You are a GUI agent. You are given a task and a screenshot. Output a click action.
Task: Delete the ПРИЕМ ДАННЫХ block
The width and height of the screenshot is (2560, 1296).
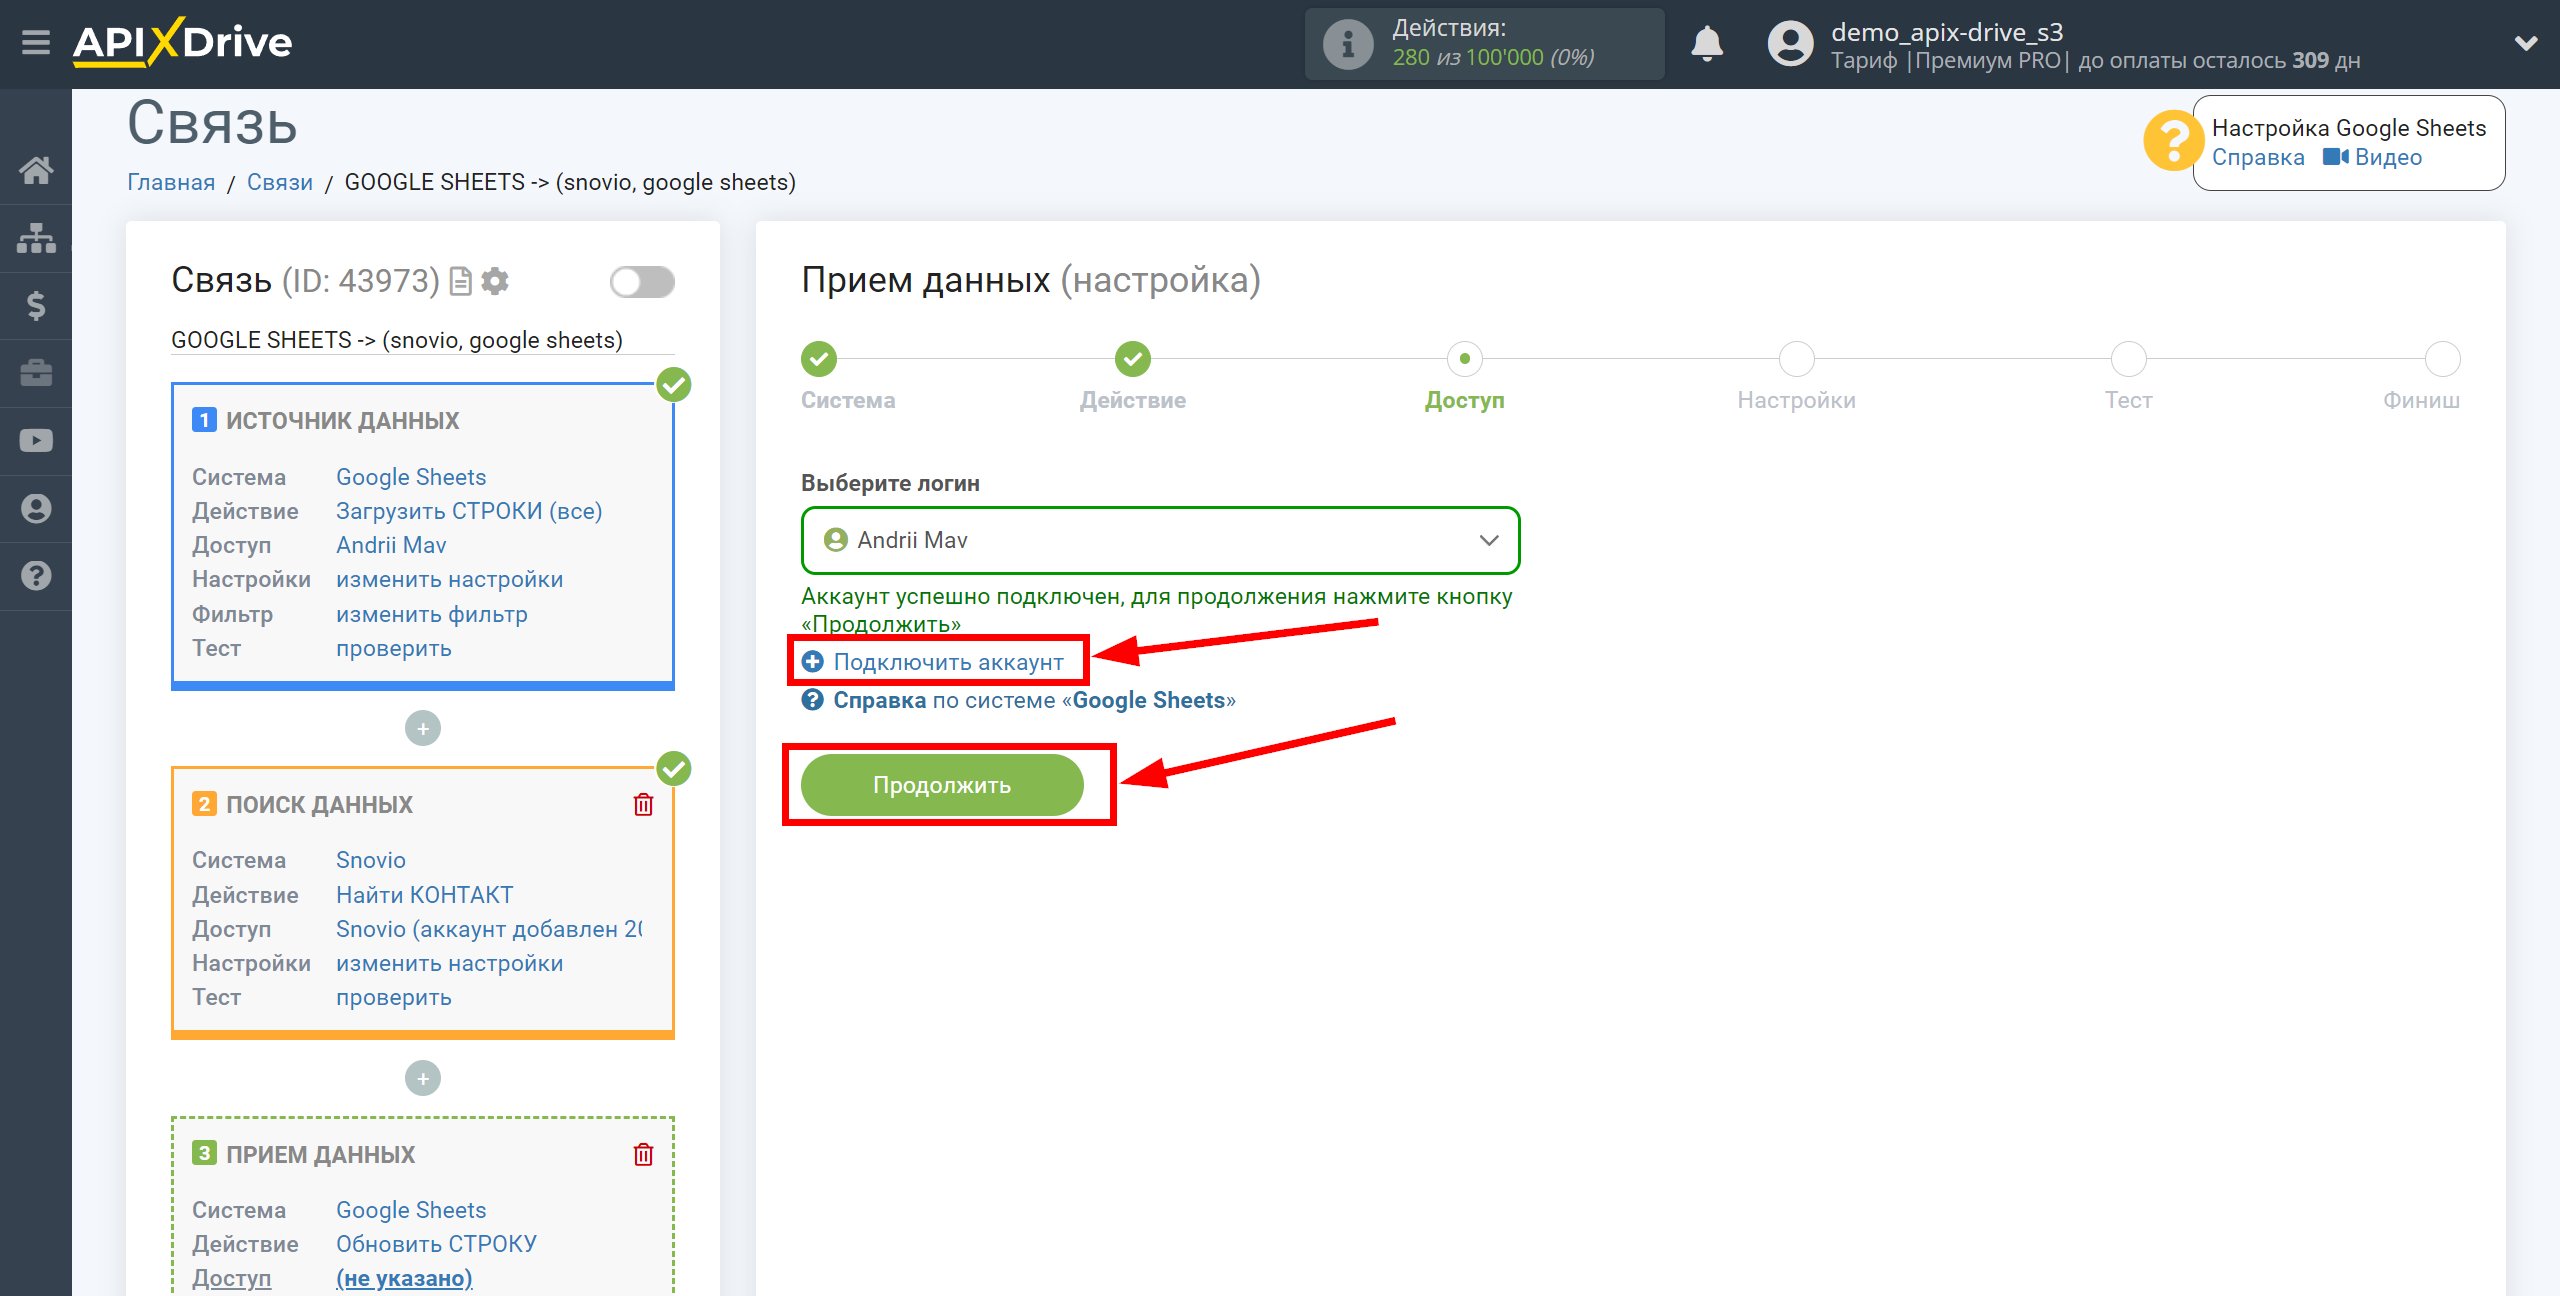[x=643, y=1154]
